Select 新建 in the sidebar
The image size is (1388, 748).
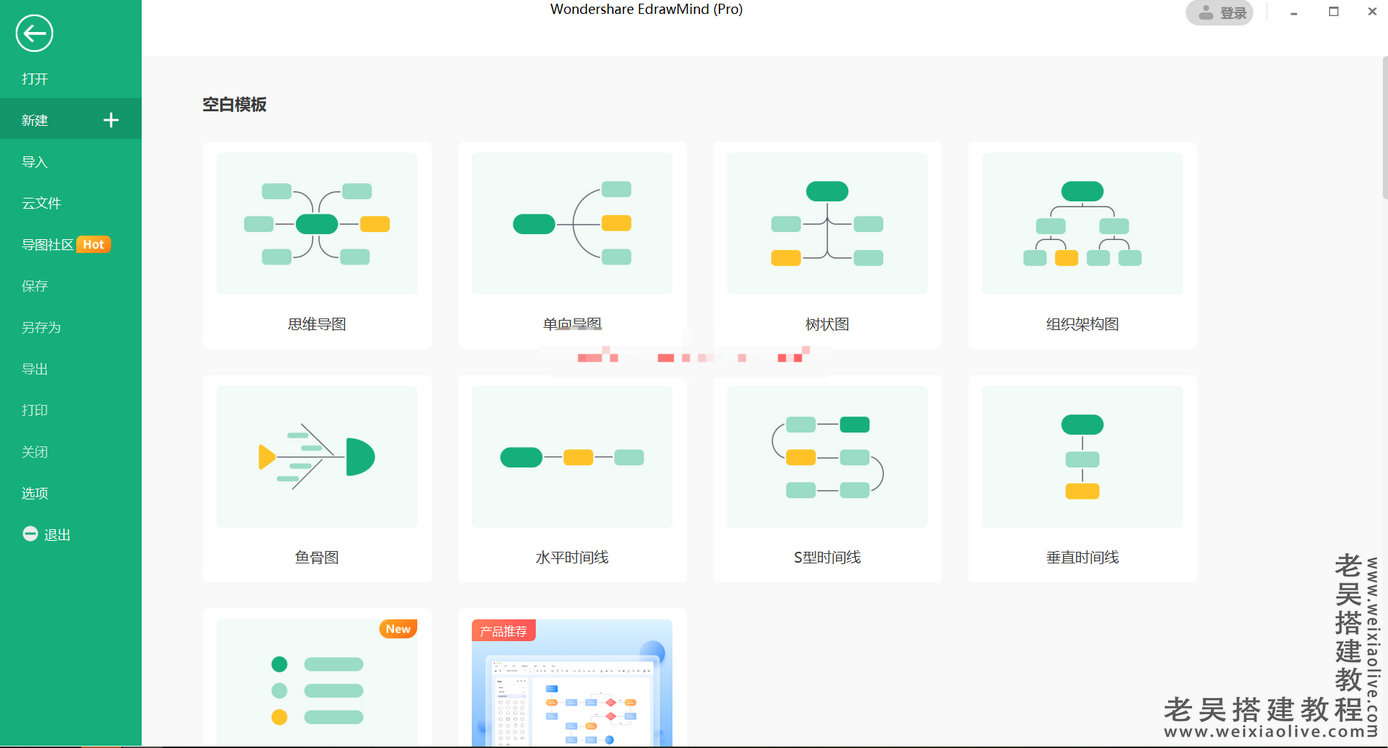coord(70,120)
